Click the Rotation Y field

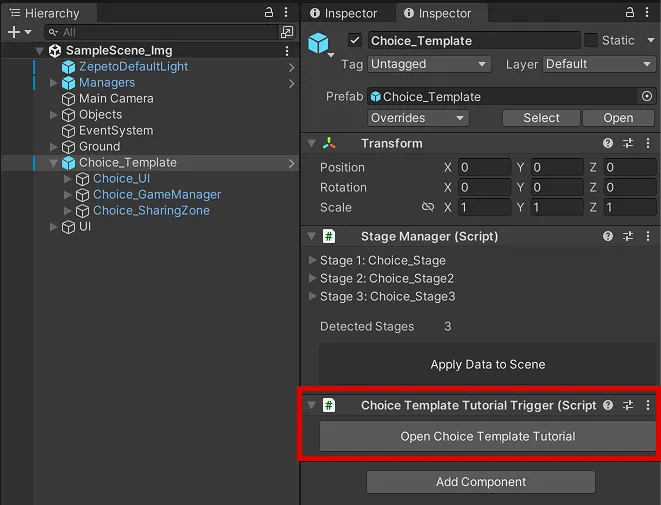pyautogui.click(x=557, y=188)
